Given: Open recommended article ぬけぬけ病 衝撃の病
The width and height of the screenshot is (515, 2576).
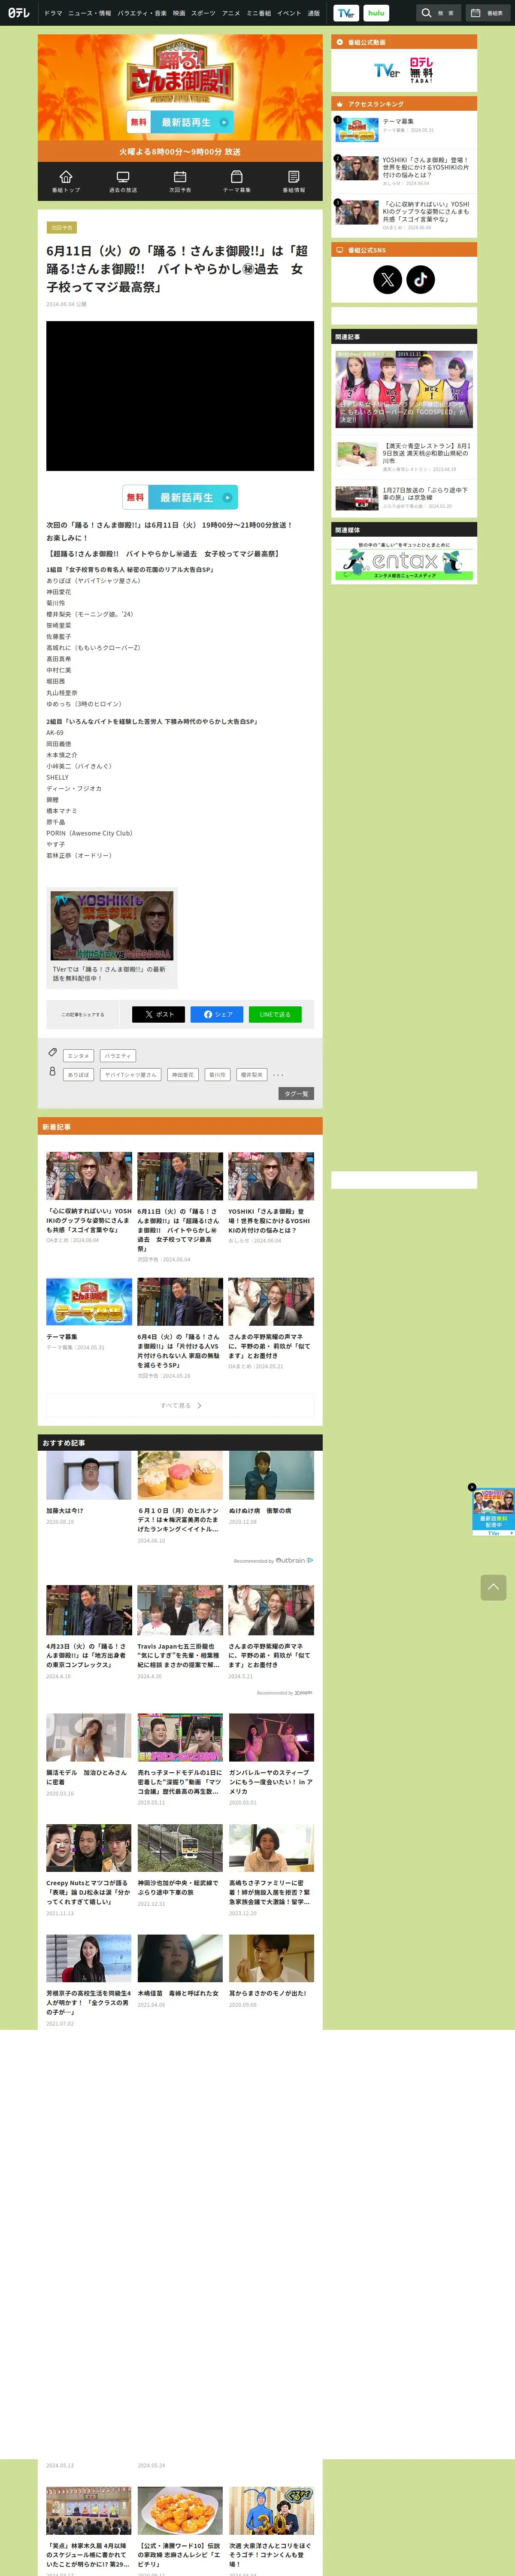Looking at the screenshot, I should click(x=271, y=1488).
